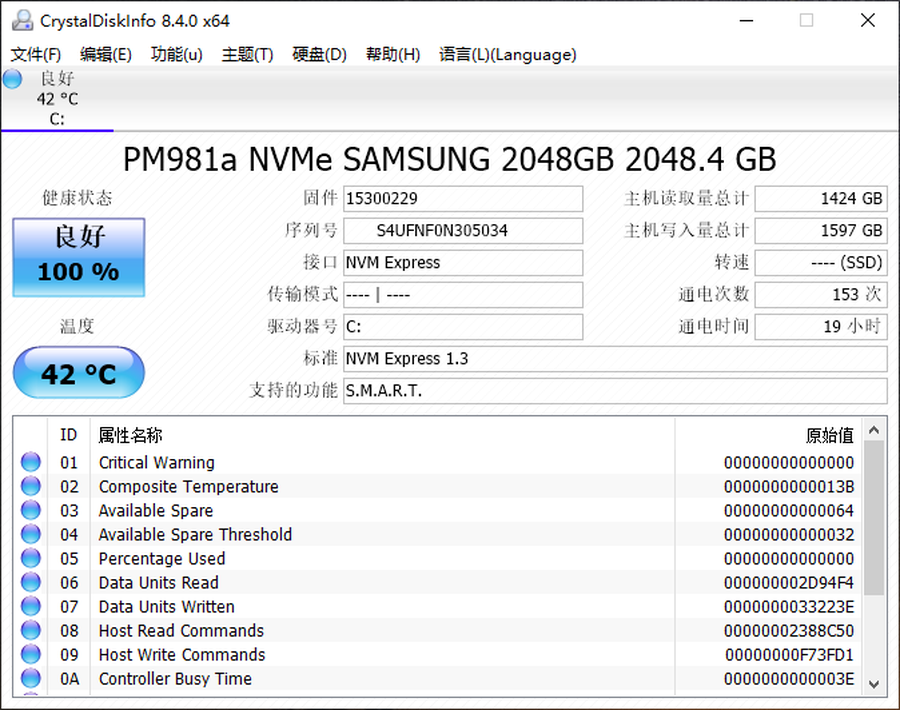
Task: Open the 文件(F) menu
Action: 35,55
